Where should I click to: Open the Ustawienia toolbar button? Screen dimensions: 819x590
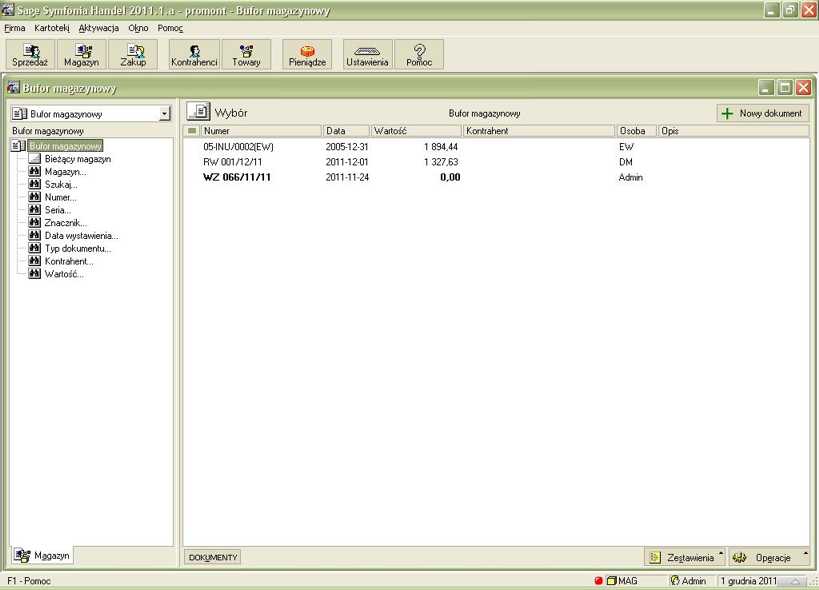(367, 54)
